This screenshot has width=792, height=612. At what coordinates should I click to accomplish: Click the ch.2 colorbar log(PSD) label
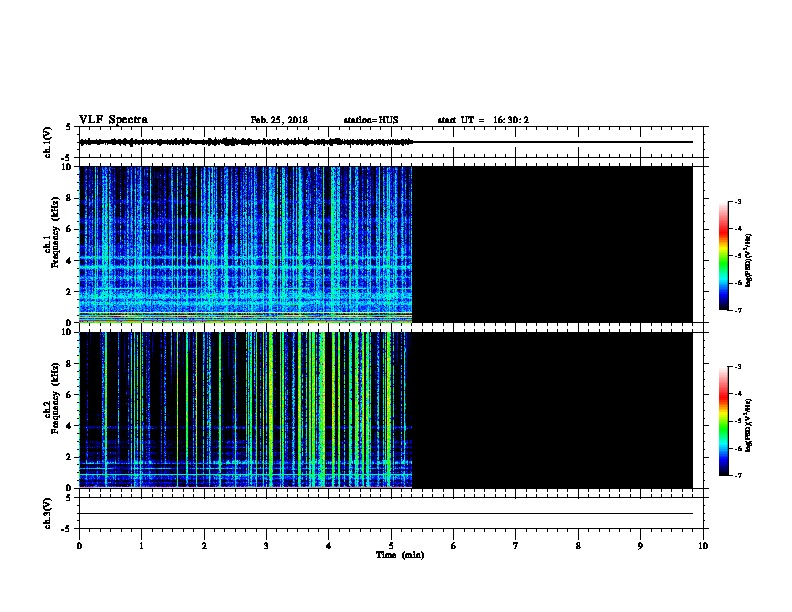point(748,426)
